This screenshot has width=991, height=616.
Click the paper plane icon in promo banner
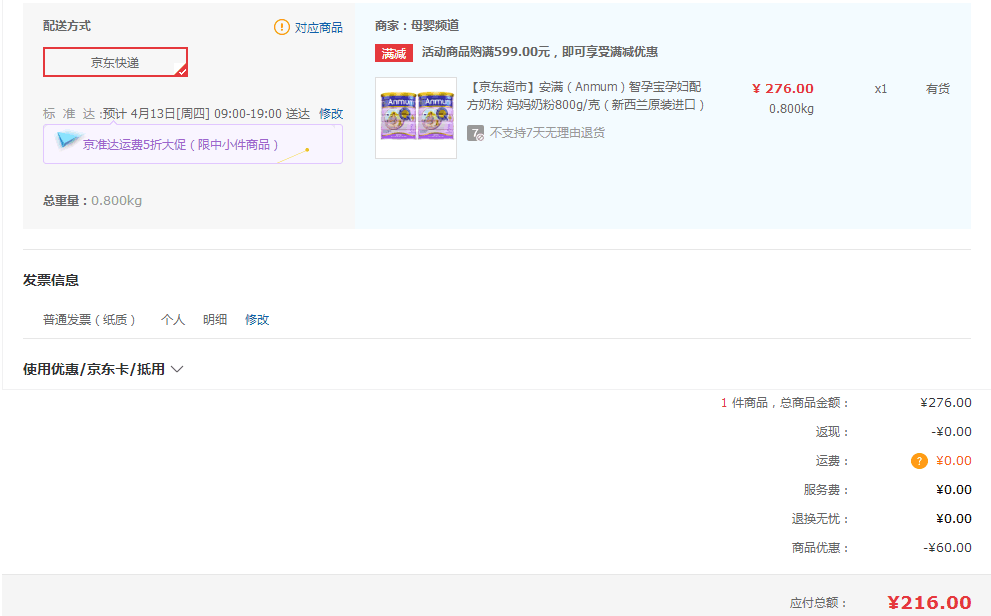[x=67, y=140]
